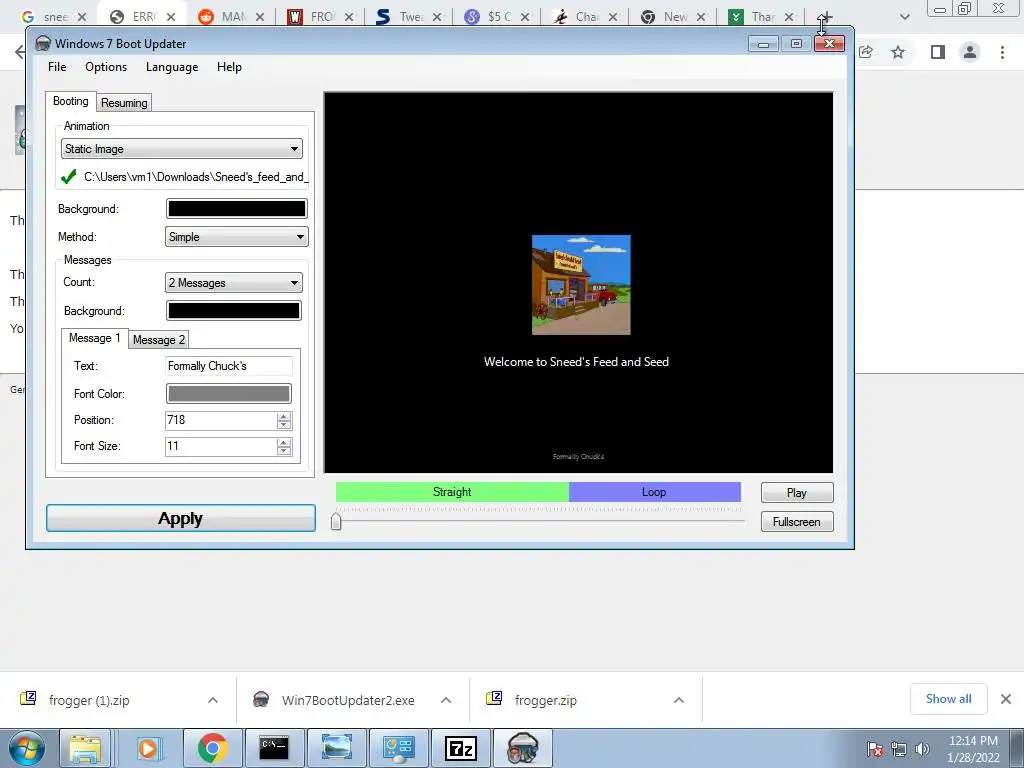Expand the Animation Static Image dropdown
This screenshot has height=768, width=1024.
pyautogui.click(x=182, y=149)
